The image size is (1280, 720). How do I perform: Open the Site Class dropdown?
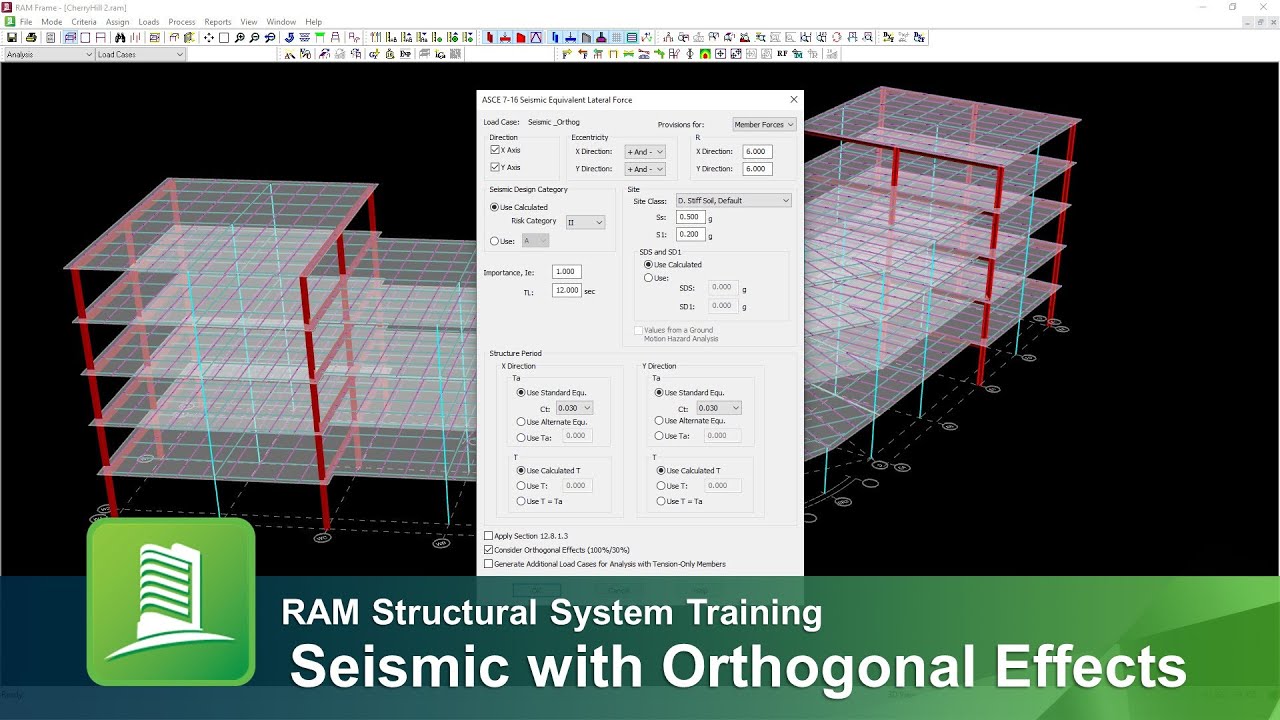733,201
